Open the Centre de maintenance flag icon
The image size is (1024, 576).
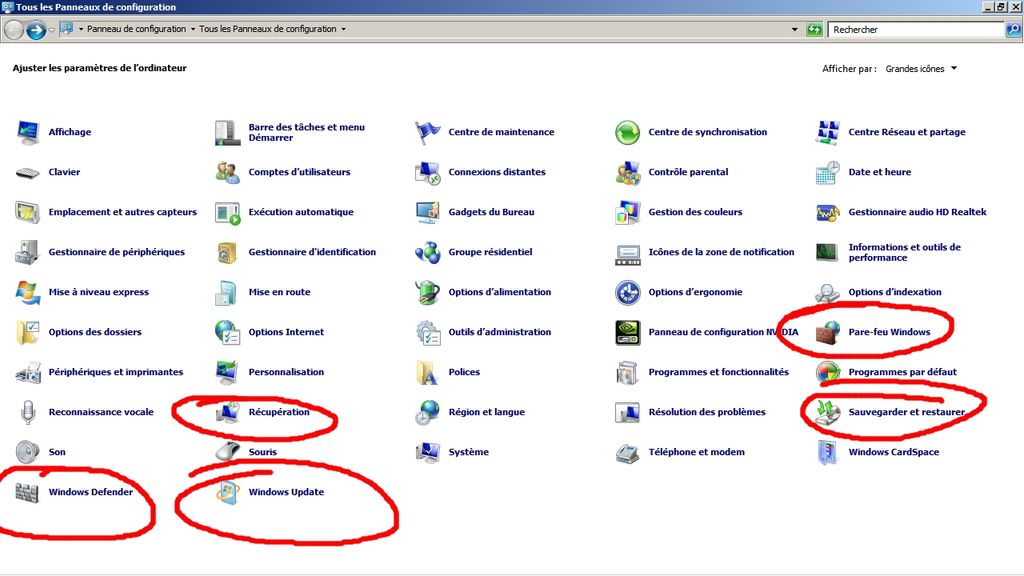coord(428,132)
